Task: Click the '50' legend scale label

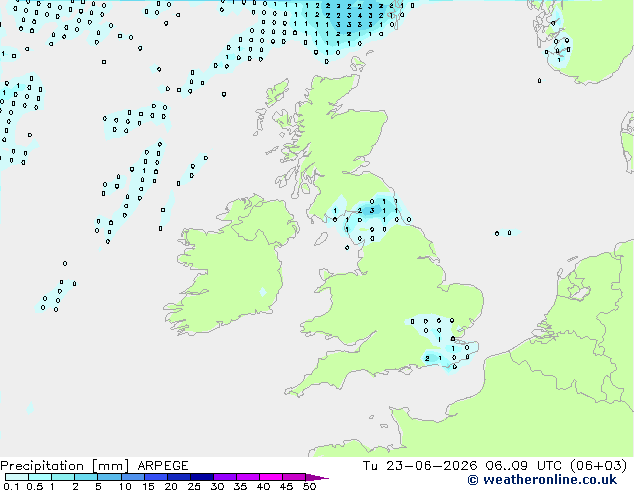Action: click(309, 486)
